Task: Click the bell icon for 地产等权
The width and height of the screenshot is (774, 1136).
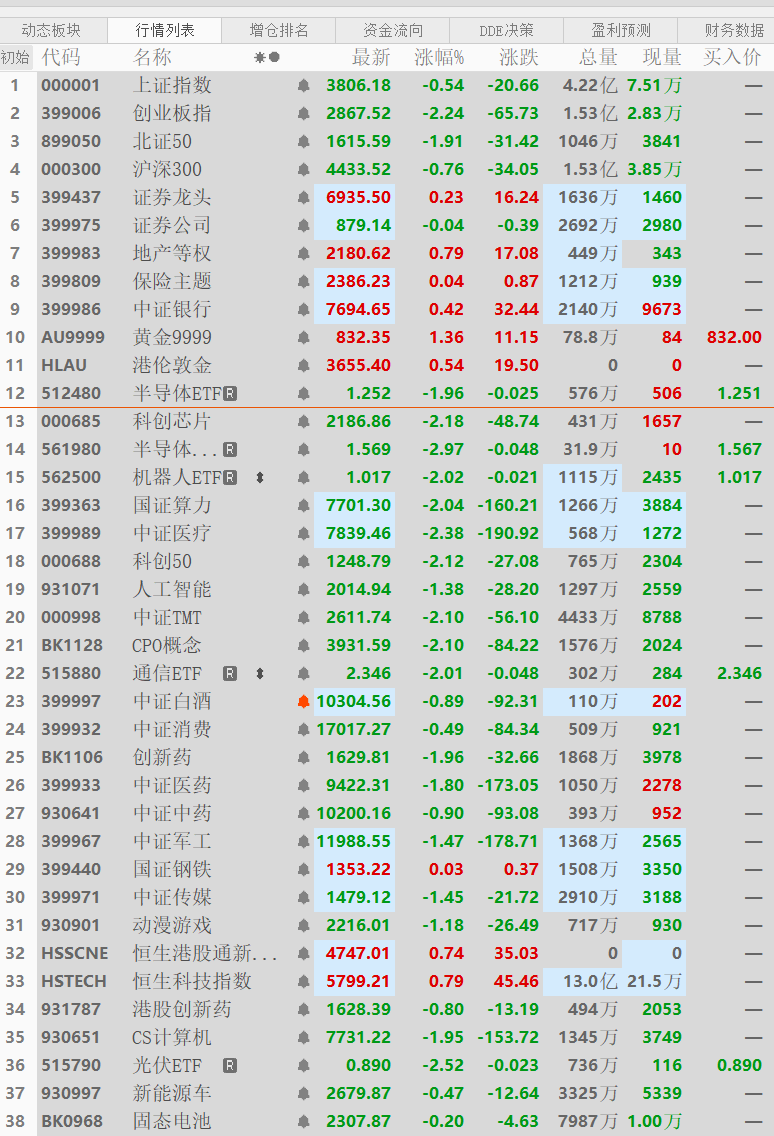Action: coord(304,254)
